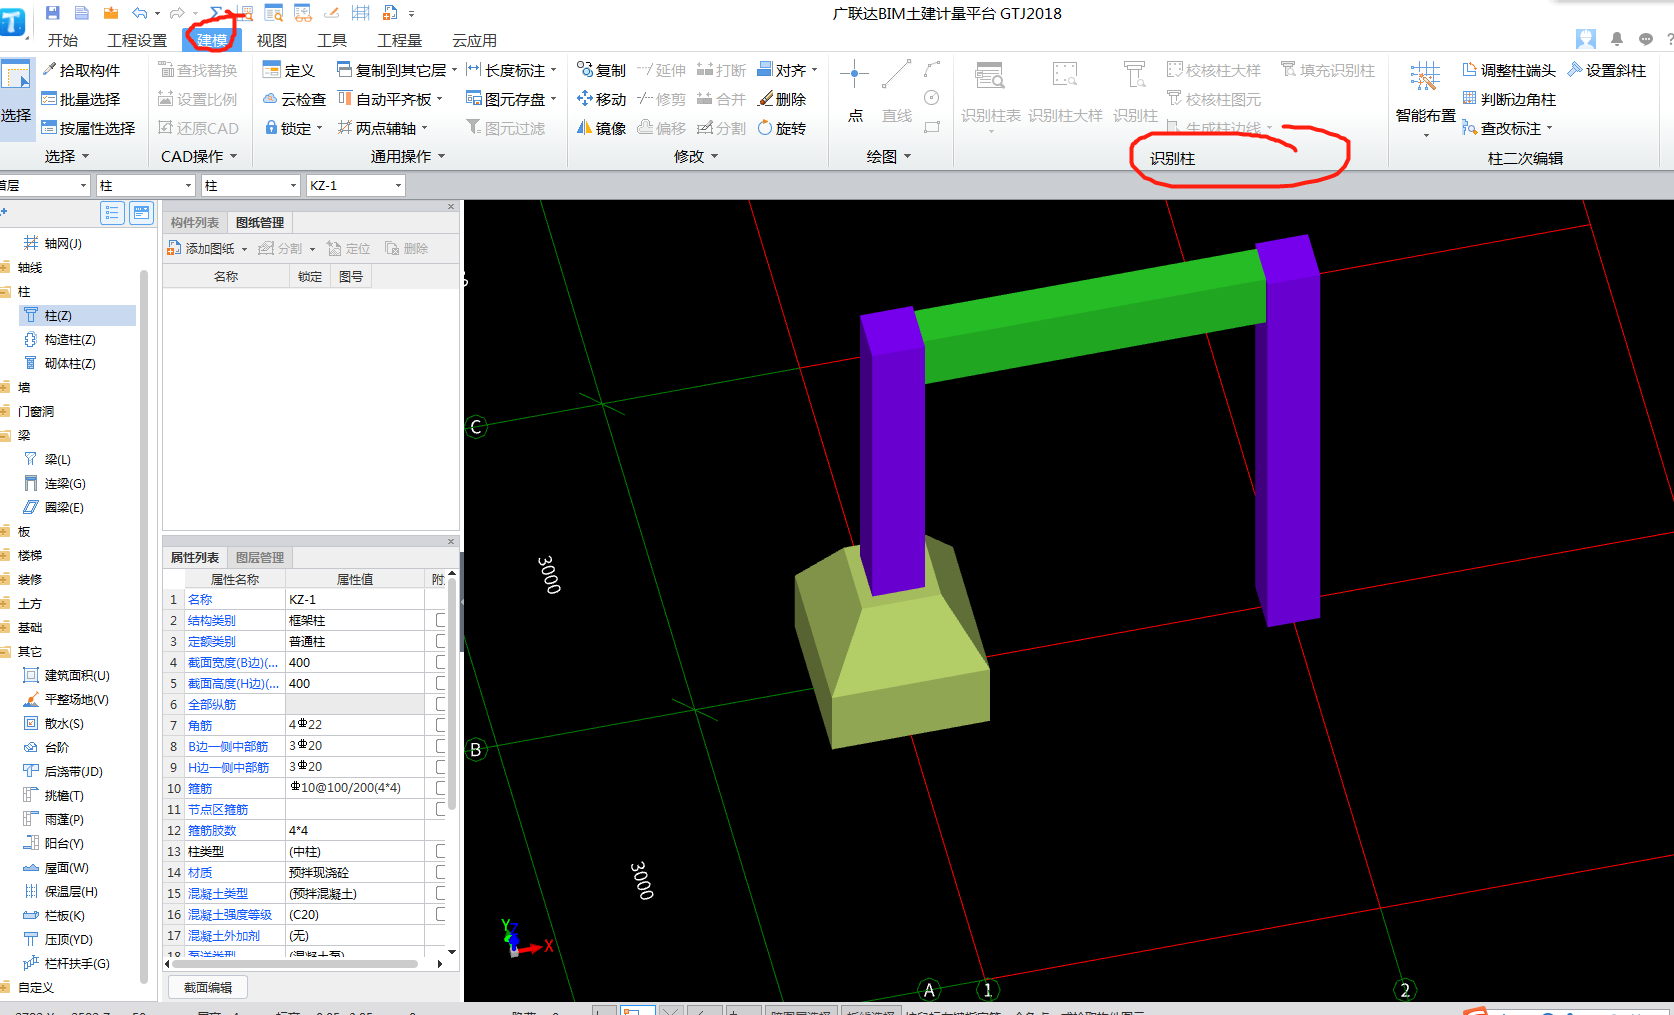Open the KZ-1 component dropdown

point(398,186)
